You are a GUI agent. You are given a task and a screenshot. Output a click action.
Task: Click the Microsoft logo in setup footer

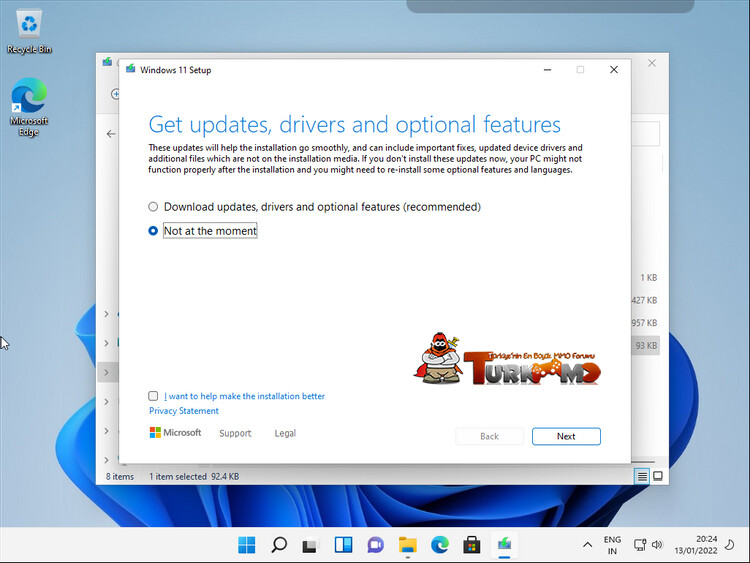tap(176, 432)
